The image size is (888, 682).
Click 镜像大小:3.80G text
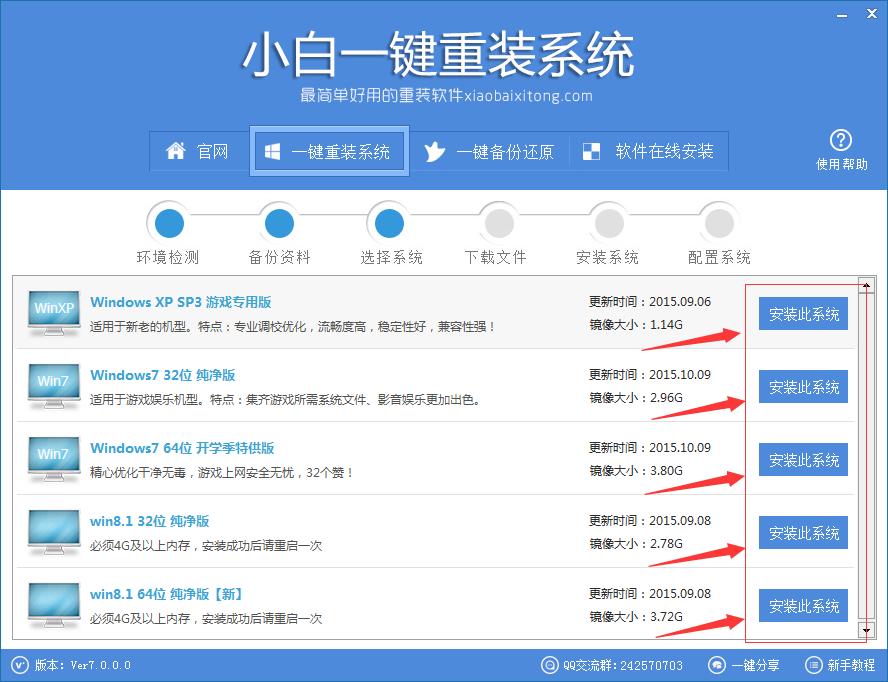[x=635, y=471]
